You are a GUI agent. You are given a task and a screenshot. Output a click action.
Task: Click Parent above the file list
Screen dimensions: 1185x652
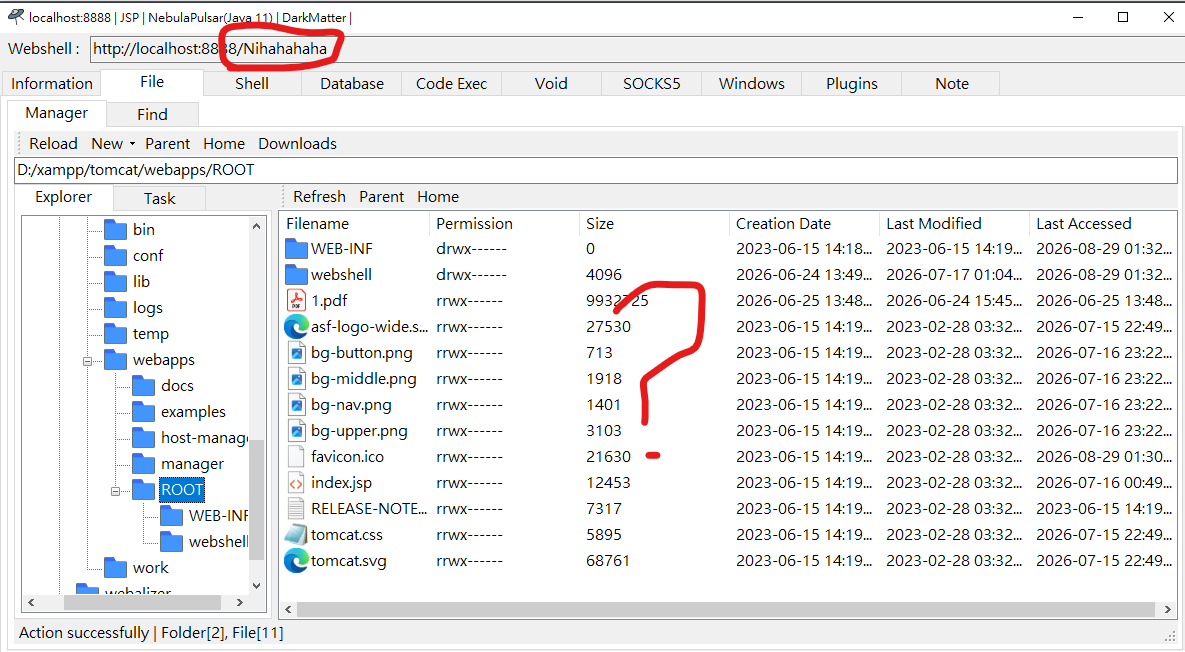point(381,196)
